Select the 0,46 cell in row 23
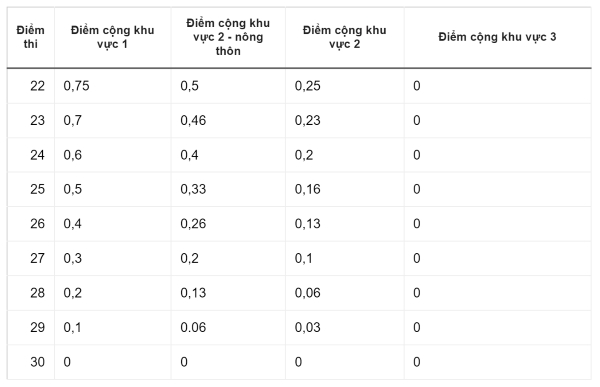600x387 pixels. click(x=228, y=120)
